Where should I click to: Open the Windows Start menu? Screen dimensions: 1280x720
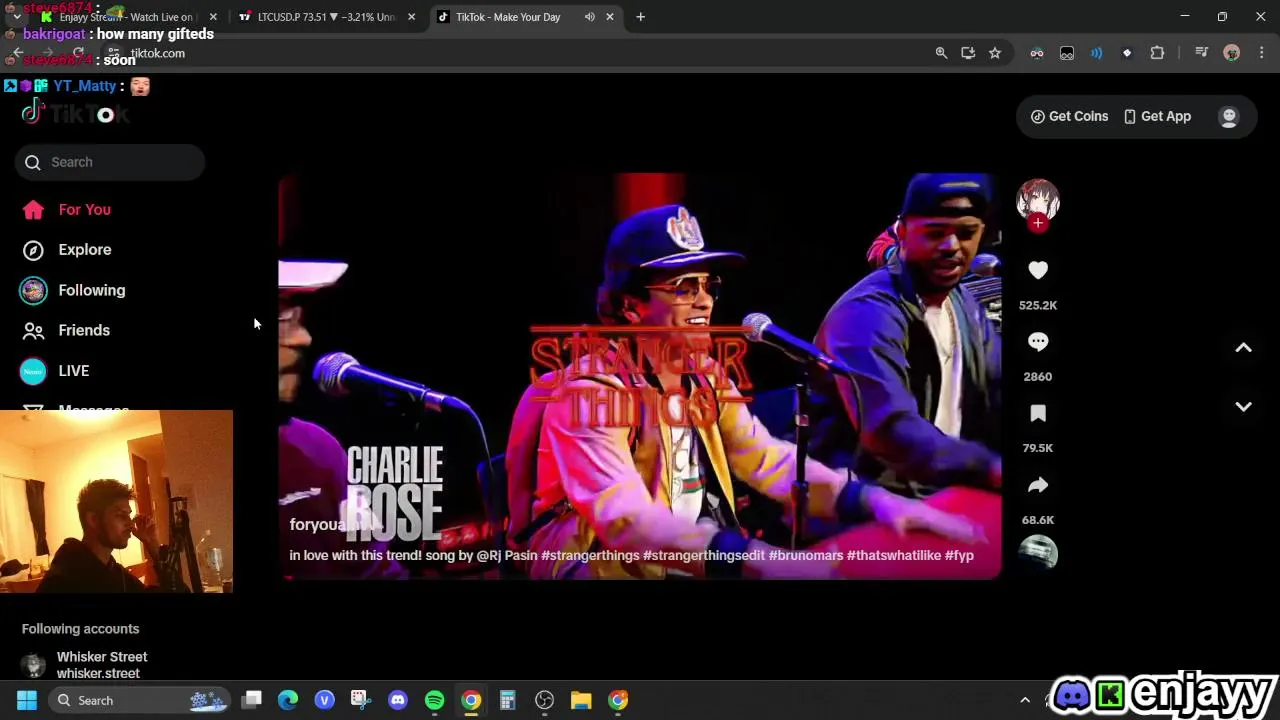coord(27,700)
